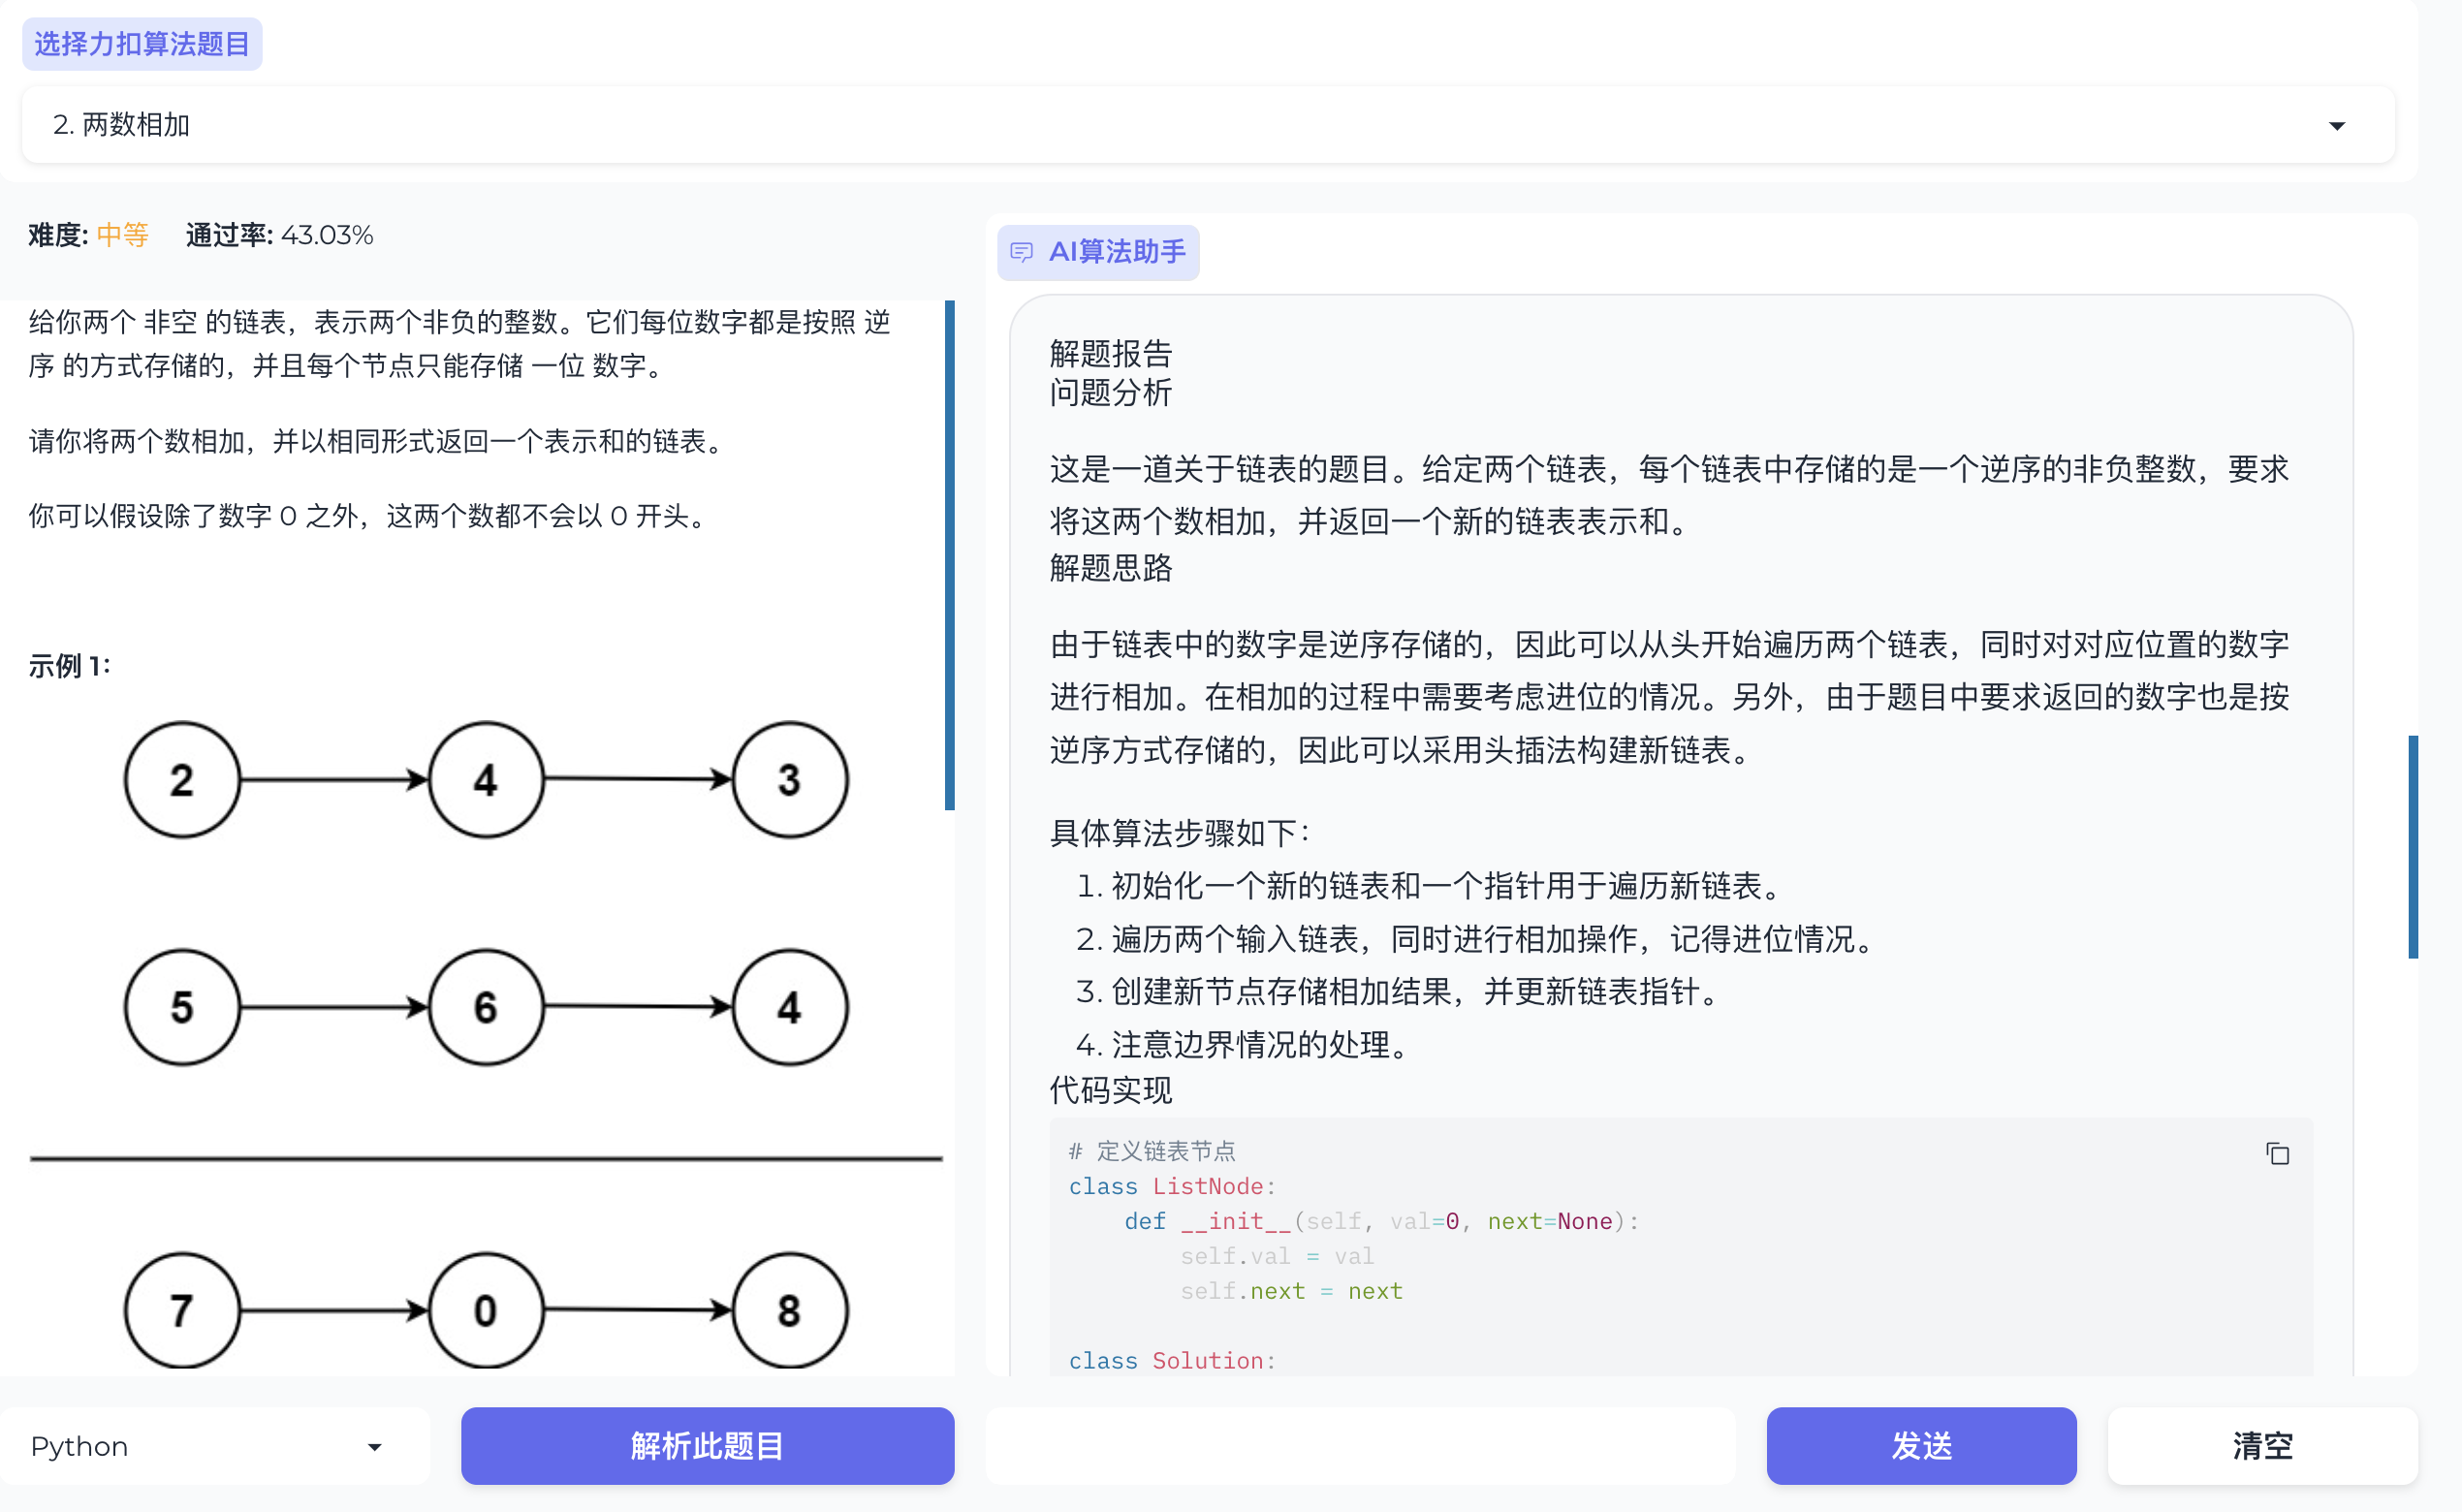The width and height of the screenshot is (2462, 1512).
Task: Click the class Solution code line
Action: pos(1171,1360)
